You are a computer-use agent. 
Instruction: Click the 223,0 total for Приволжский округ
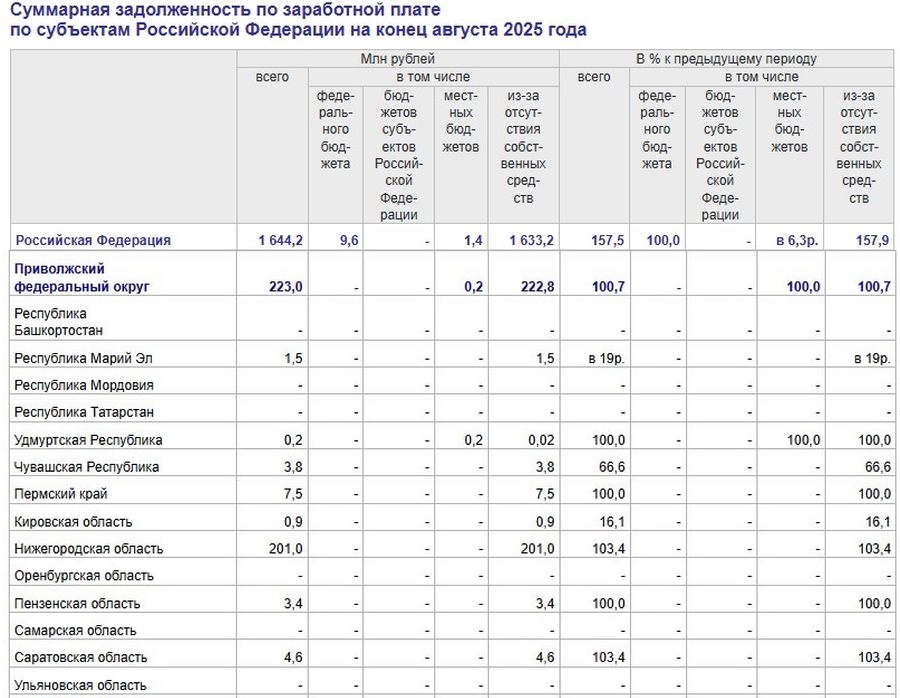coord(286,287)
